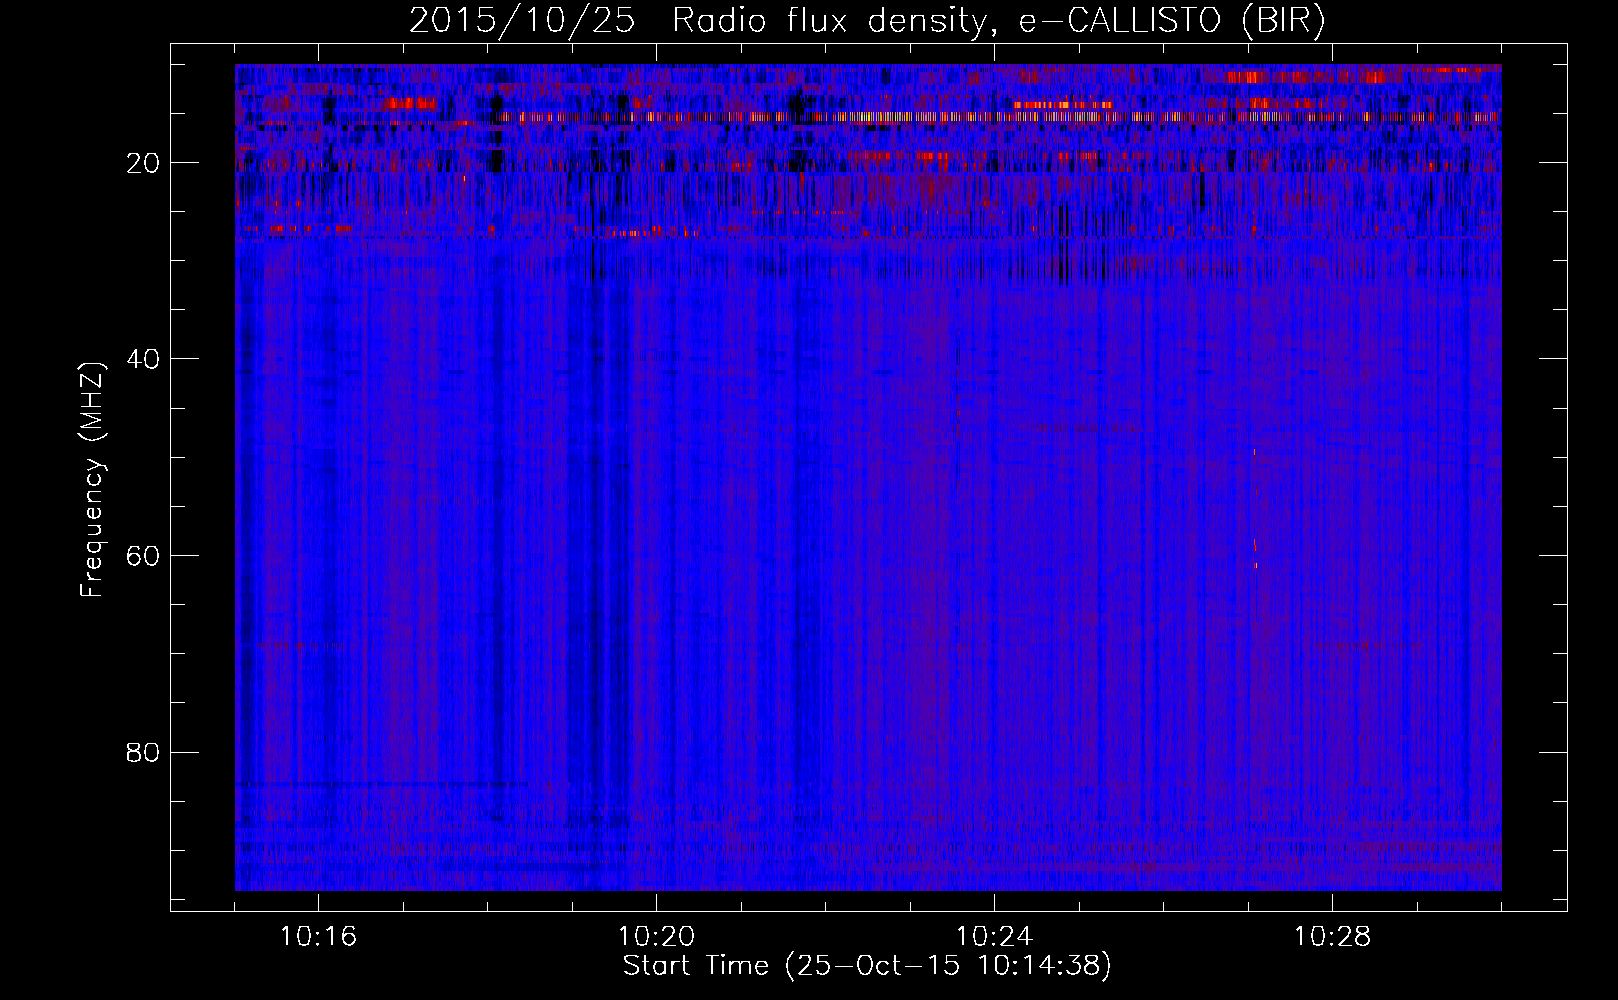Click the 10:24 time tick label
This screenshot has height=1000, width=1618.
(x=994, y=937)
